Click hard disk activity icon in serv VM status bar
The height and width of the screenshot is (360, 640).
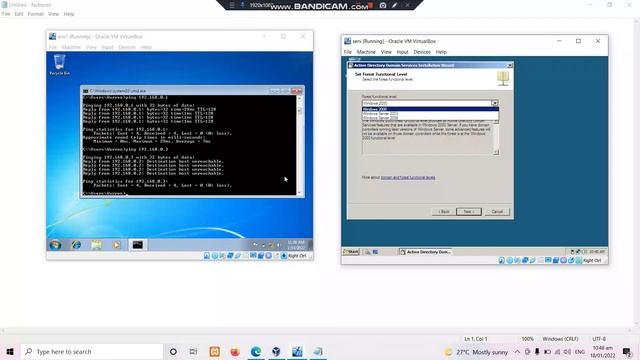[502, 260]
